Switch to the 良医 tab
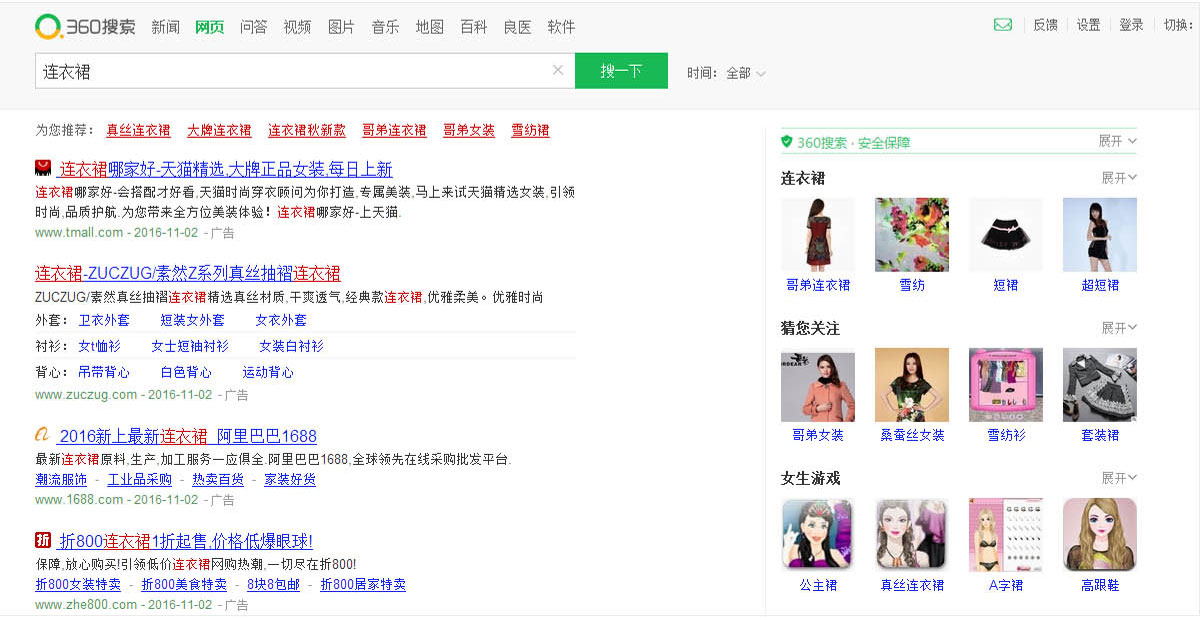The height and width of the screenshot is (620, 1200). click(x=518, y=27)
